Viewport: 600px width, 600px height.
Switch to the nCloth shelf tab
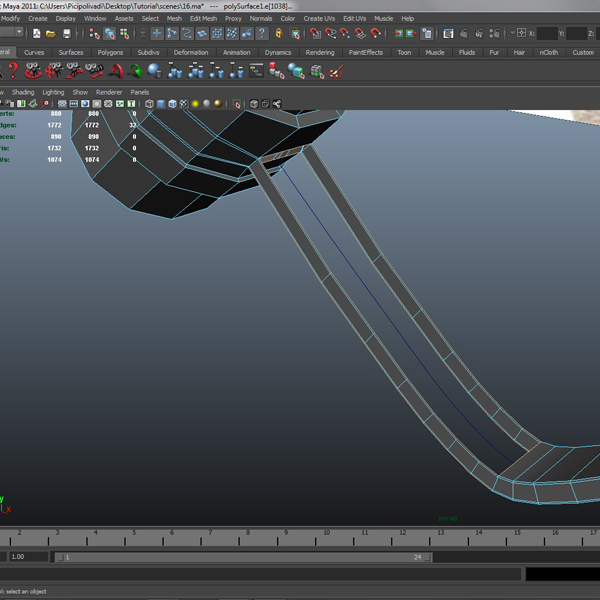[549, 52]
